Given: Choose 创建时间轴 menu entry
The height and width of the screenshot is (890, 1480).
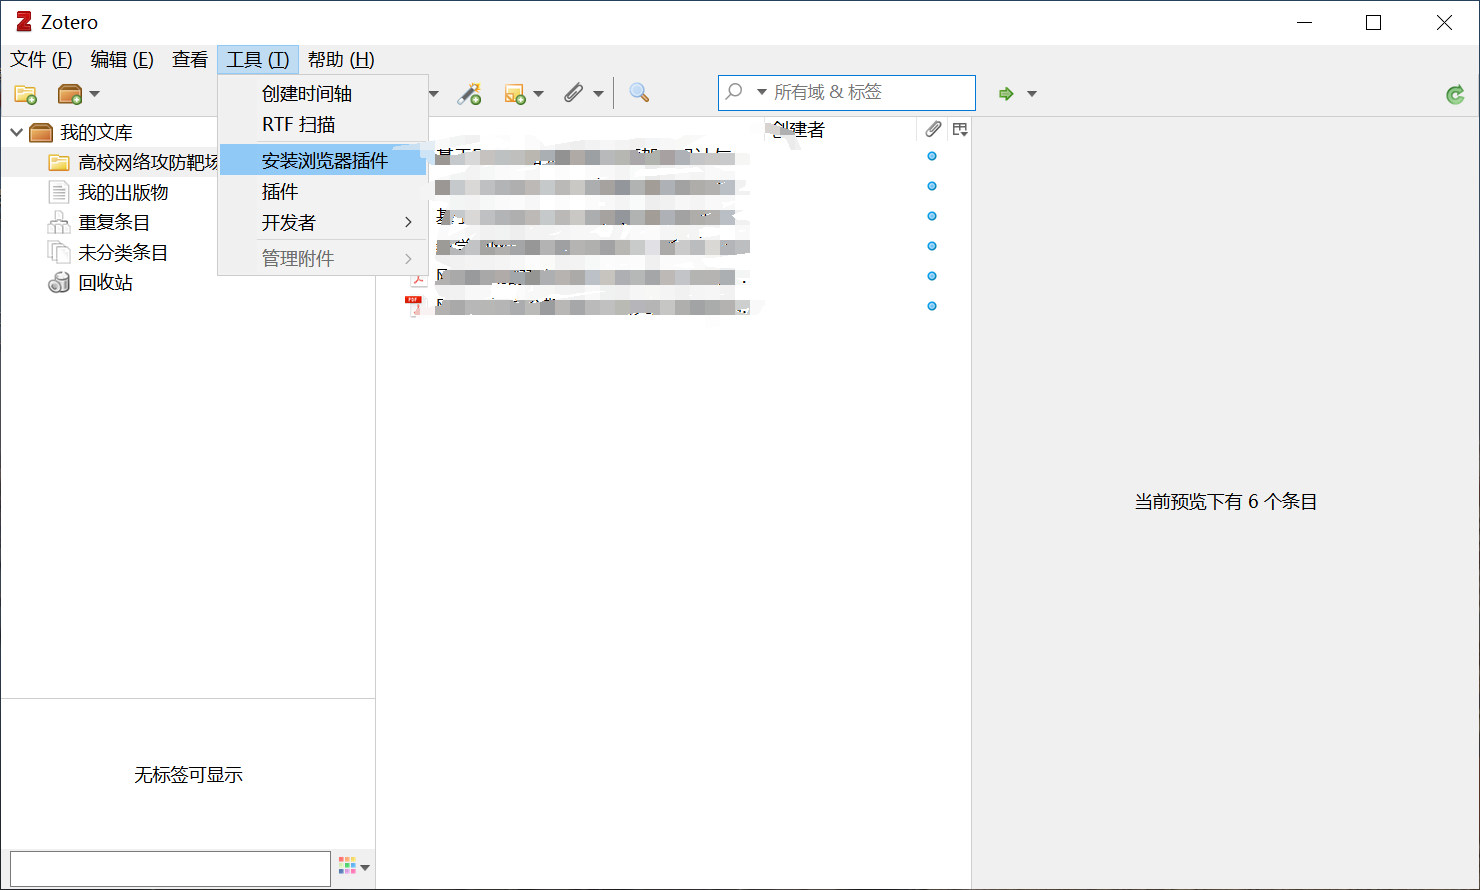Looking at the screenshot, I should 323,94.
